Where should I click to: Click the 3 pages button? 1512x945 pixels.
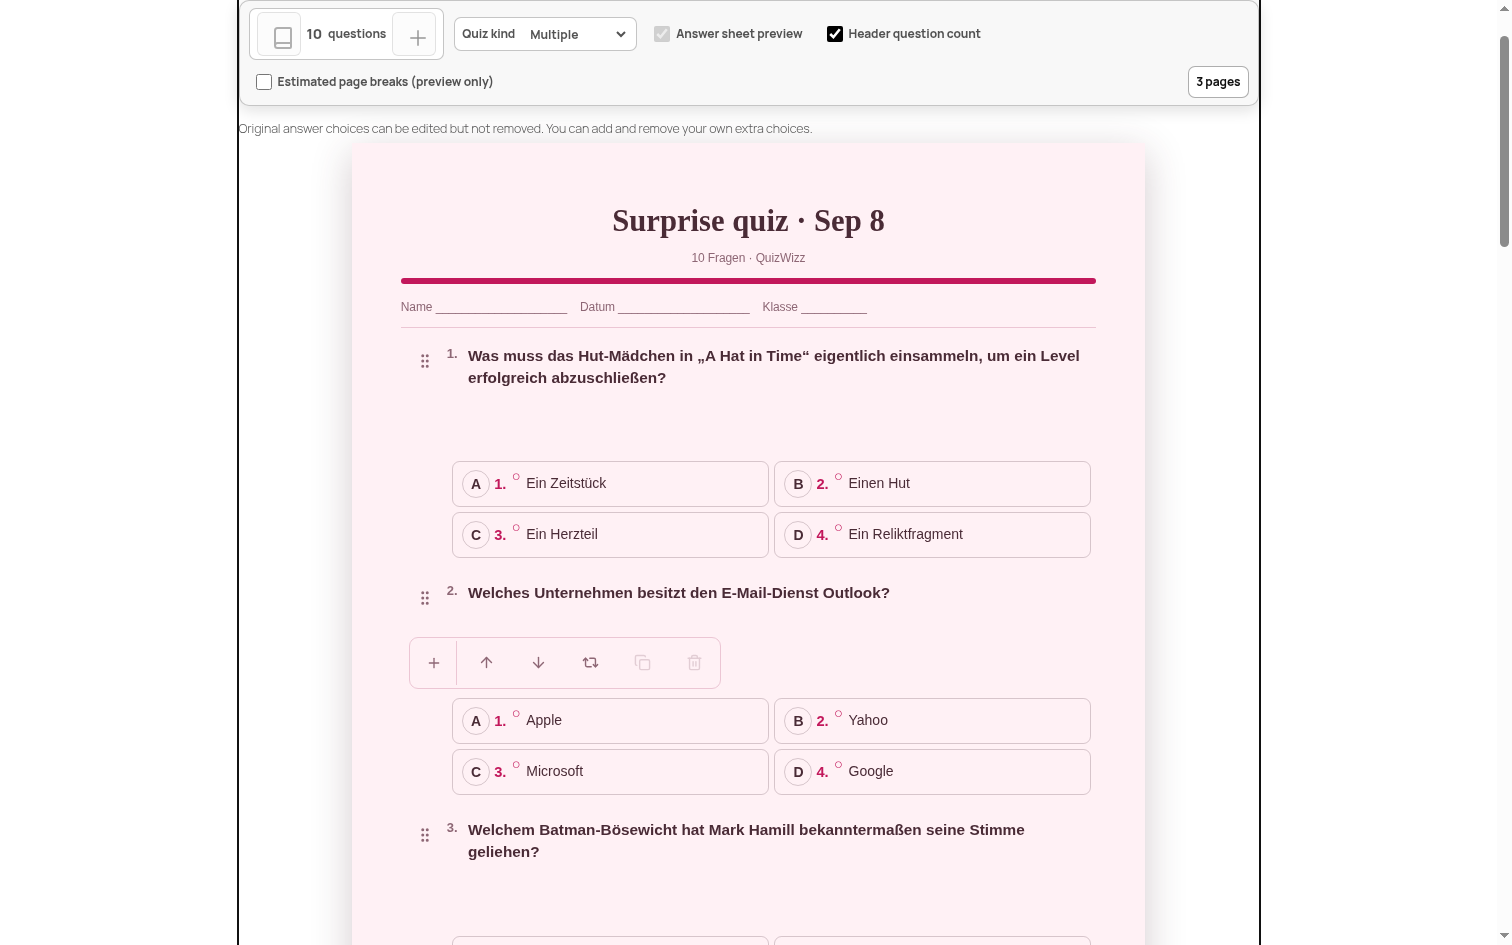pos(1218,82)
